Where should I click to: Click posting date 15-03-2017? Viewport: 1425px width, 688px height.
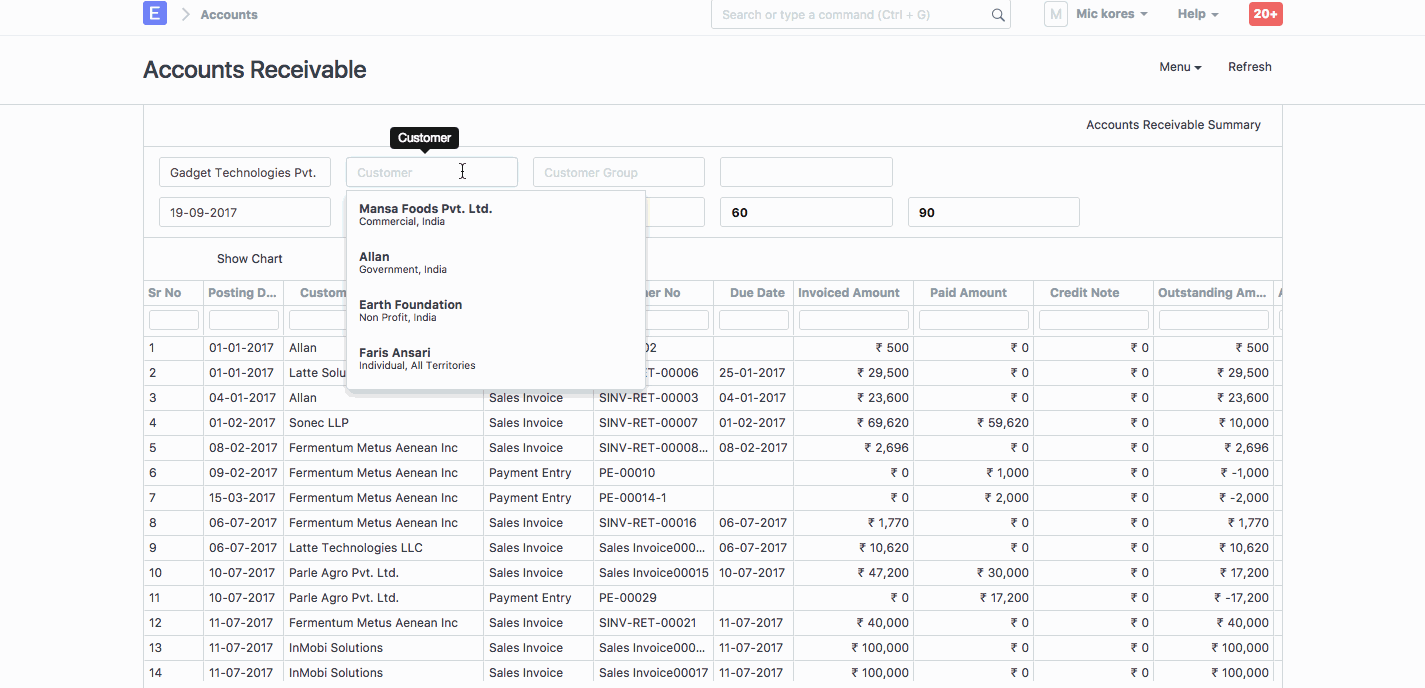point(243,498)
